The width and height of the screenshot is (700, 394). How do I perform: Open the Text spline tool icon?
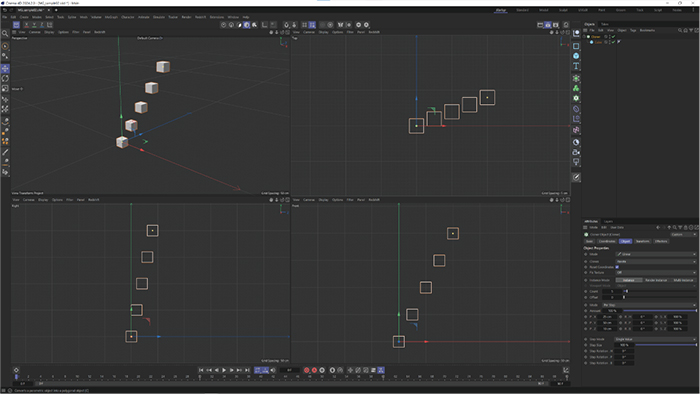tap(576, 66)
